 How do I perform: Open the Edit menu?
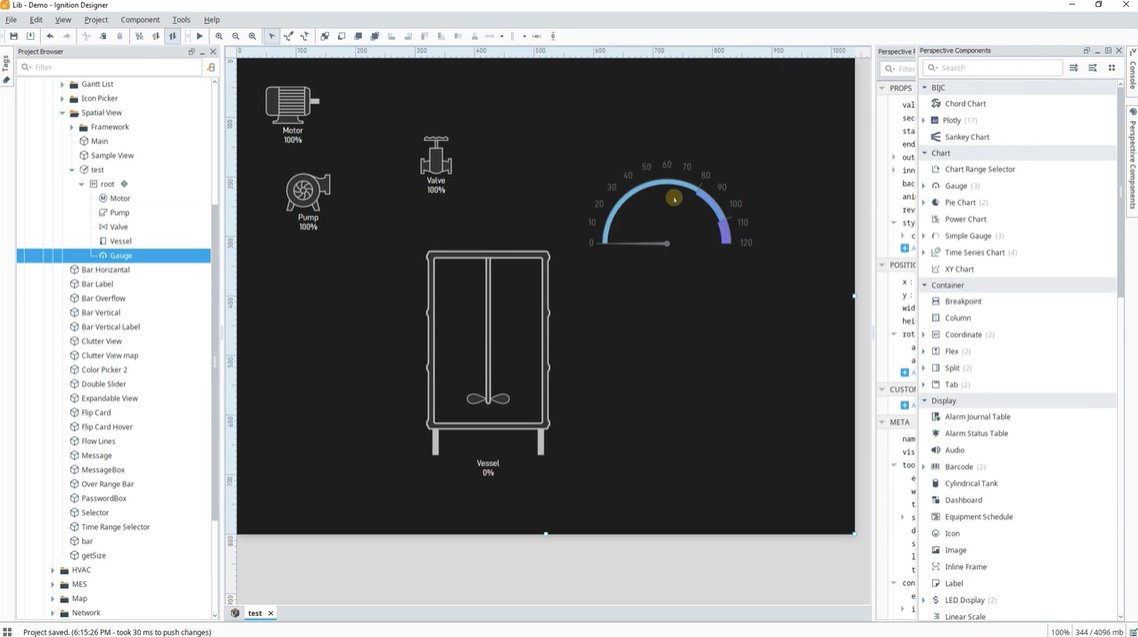(x=36, y=20)
